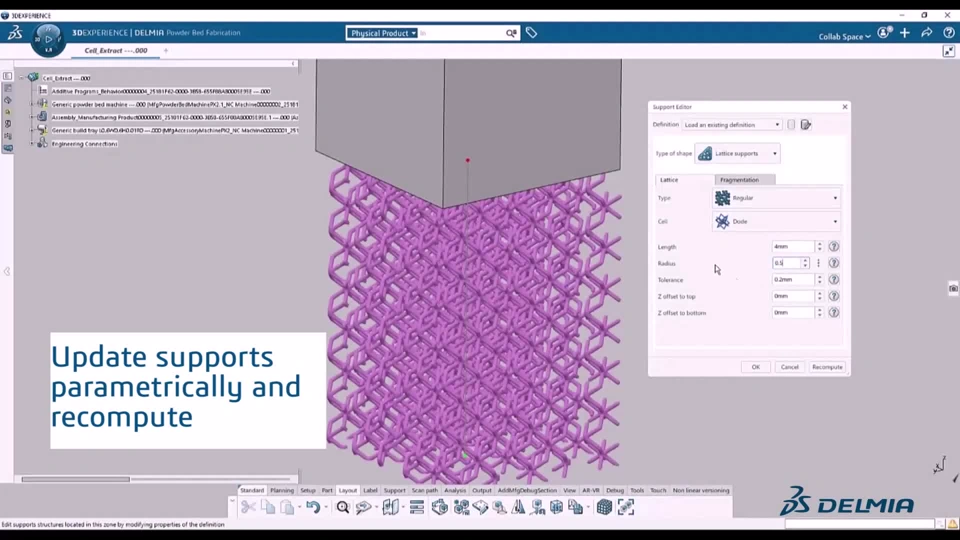Click the Radius three-dot options menu
The width and height of the screenshot is (960, 540).
[x=819, y=263]
